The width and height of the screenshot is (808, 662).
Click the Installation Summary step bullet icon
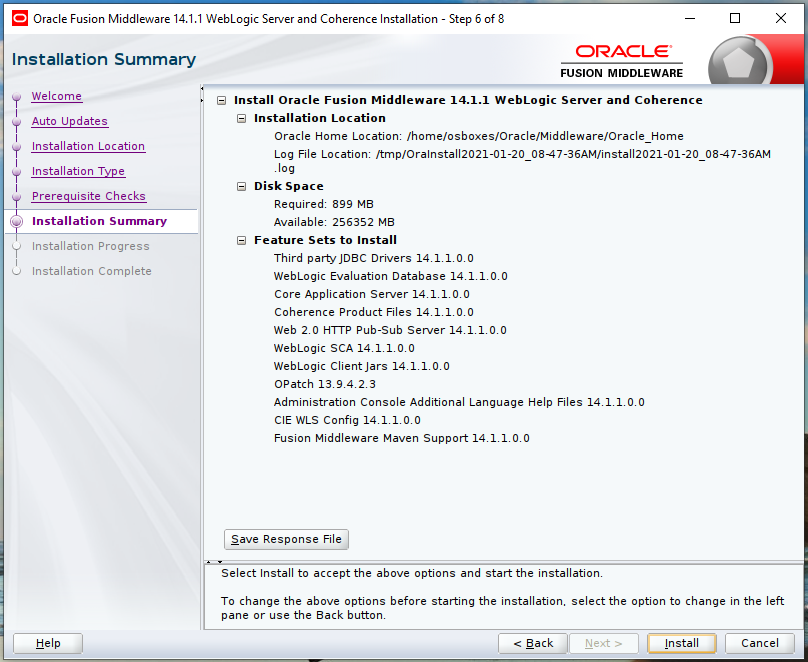pyautogui.click(x=16, y=222)
